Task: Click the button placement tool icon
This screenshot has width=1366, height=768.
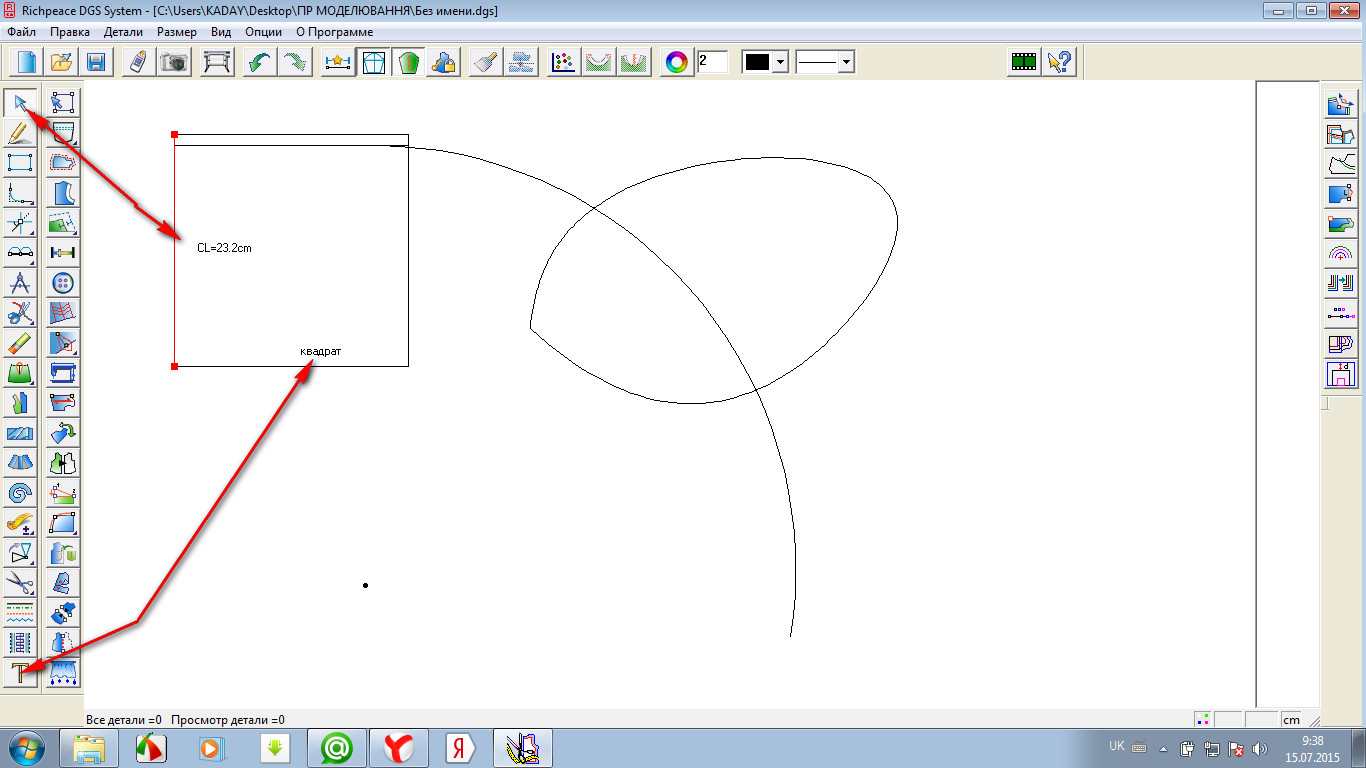Action: 63,283
